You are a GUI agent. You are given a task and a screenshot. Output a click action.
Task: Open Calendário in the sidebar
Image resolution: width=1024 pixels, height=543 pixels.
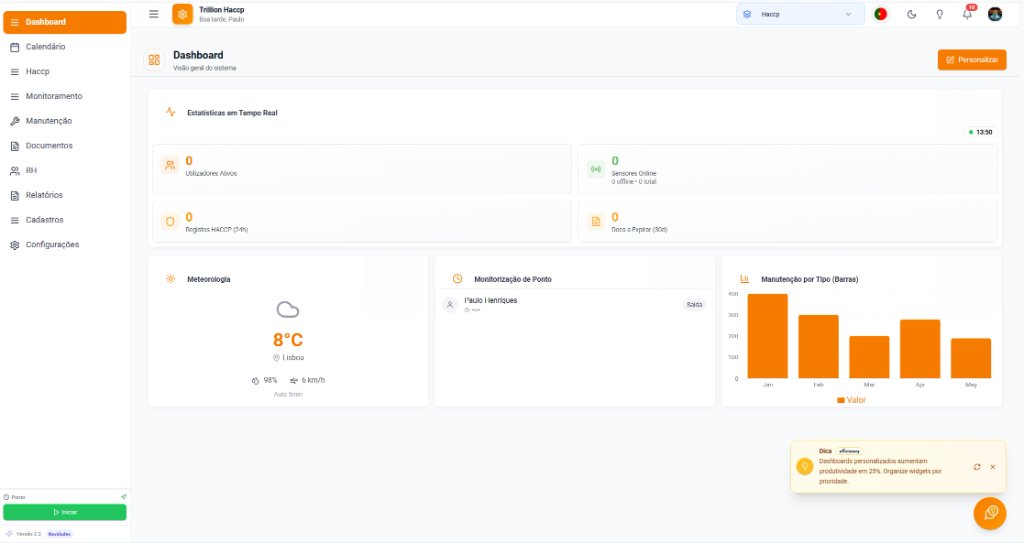click(x=65, y=47)
